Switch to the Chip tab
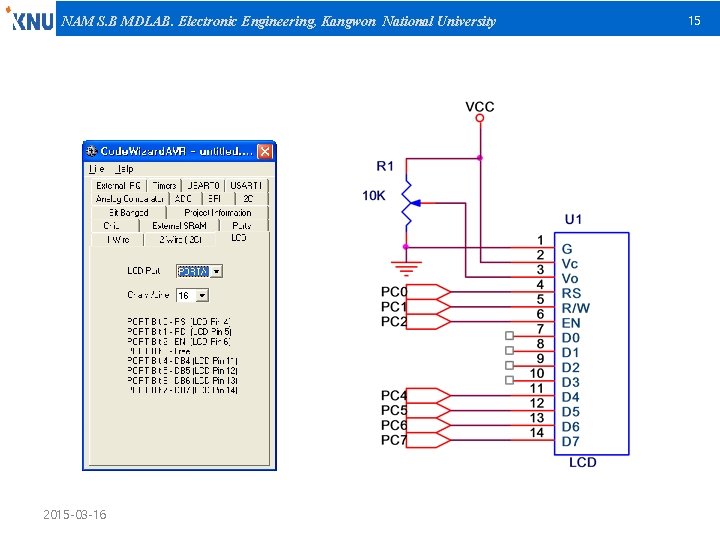The width and height of the screenshot is (720, 540). tap(115, 226)
